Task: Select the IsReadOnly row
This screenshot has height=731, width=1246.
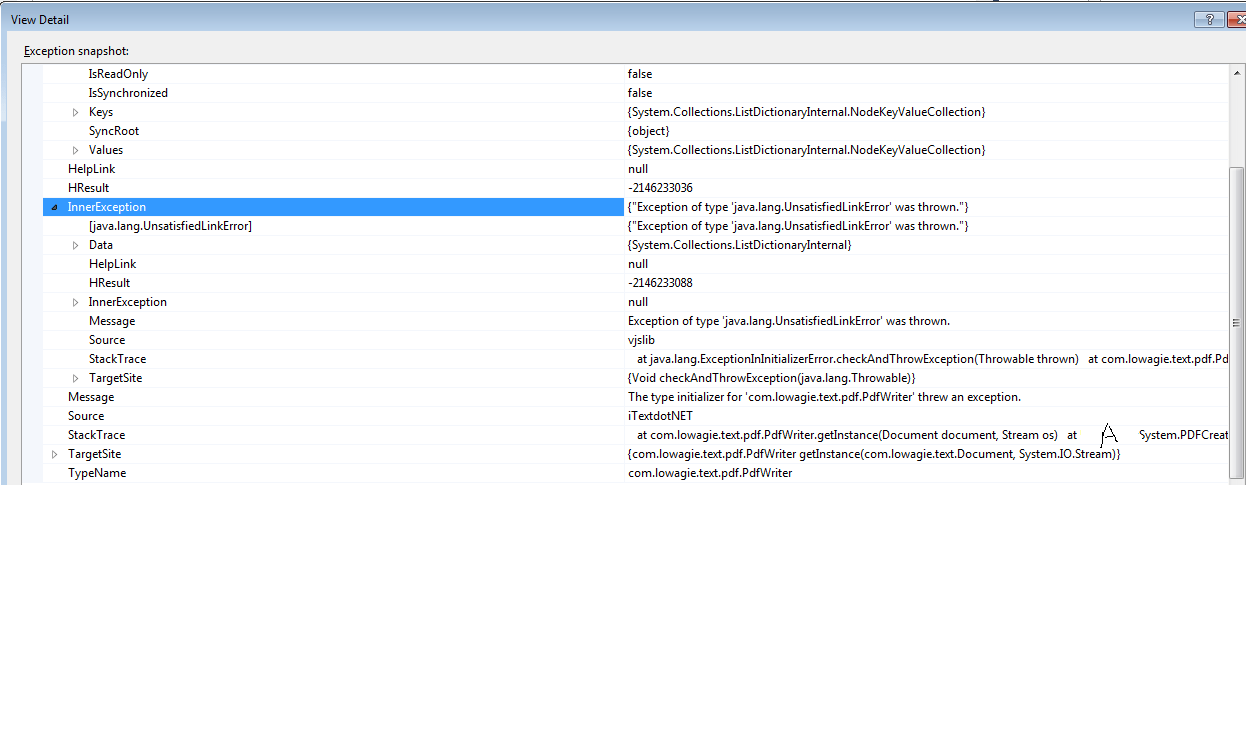Action: point(118,73)
